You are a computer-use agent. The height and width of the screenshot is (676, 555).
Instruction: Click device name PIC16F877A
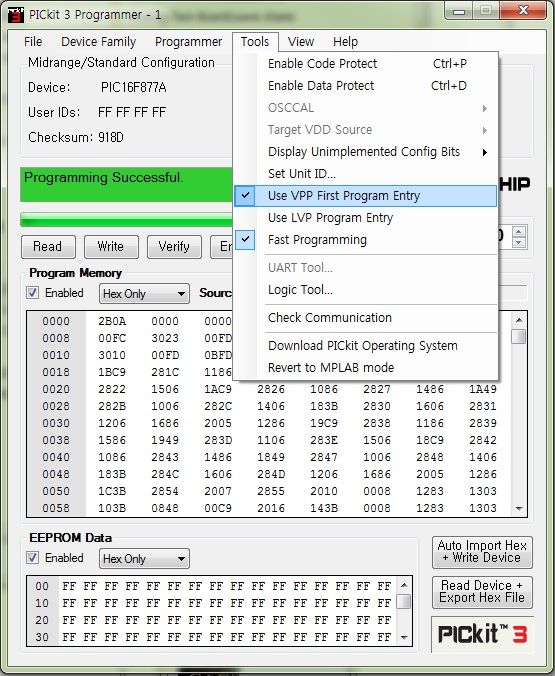(133, 88)
